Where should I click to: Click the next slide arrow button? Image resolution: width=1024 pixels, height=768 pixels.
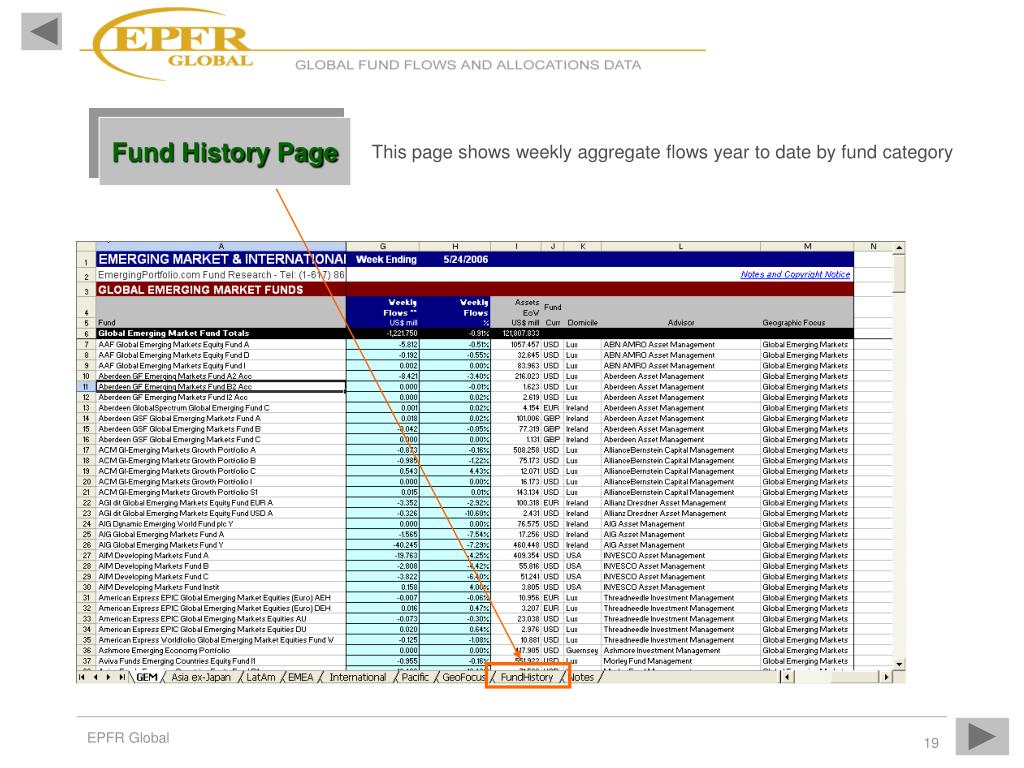(x=982, y=736)
